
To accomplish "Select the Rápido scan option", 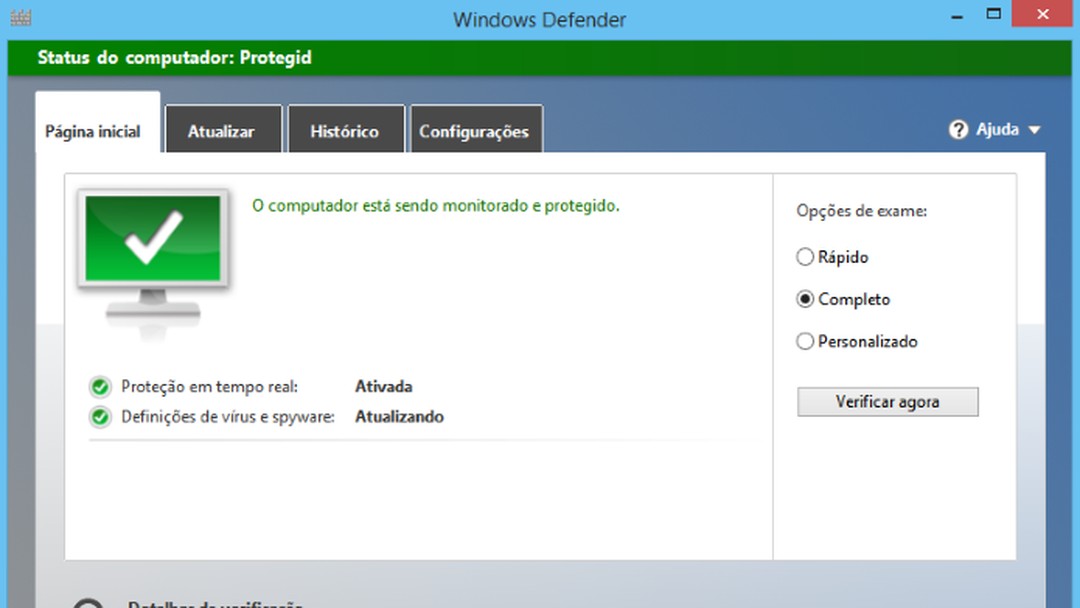I will point(805,257).
